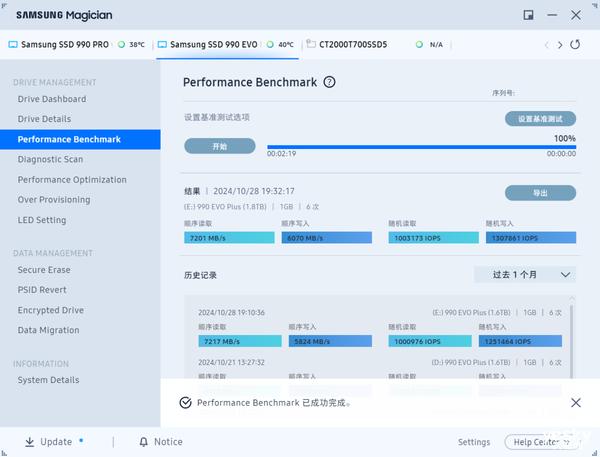Select Performance Benchmark in sidebar

pyautogui.click(x=80, y=139)
